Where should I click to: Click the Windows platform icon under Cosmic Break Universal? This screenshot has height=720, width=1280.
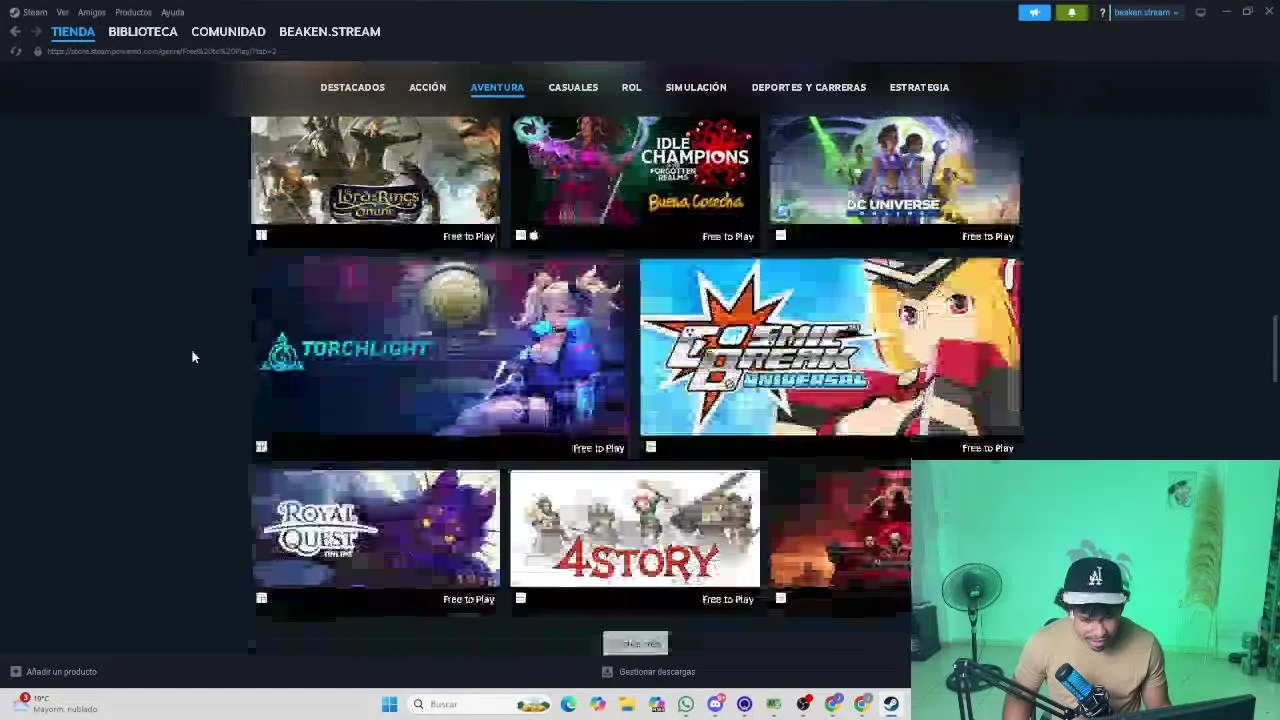pyautogui.click(x=651, y=447)
